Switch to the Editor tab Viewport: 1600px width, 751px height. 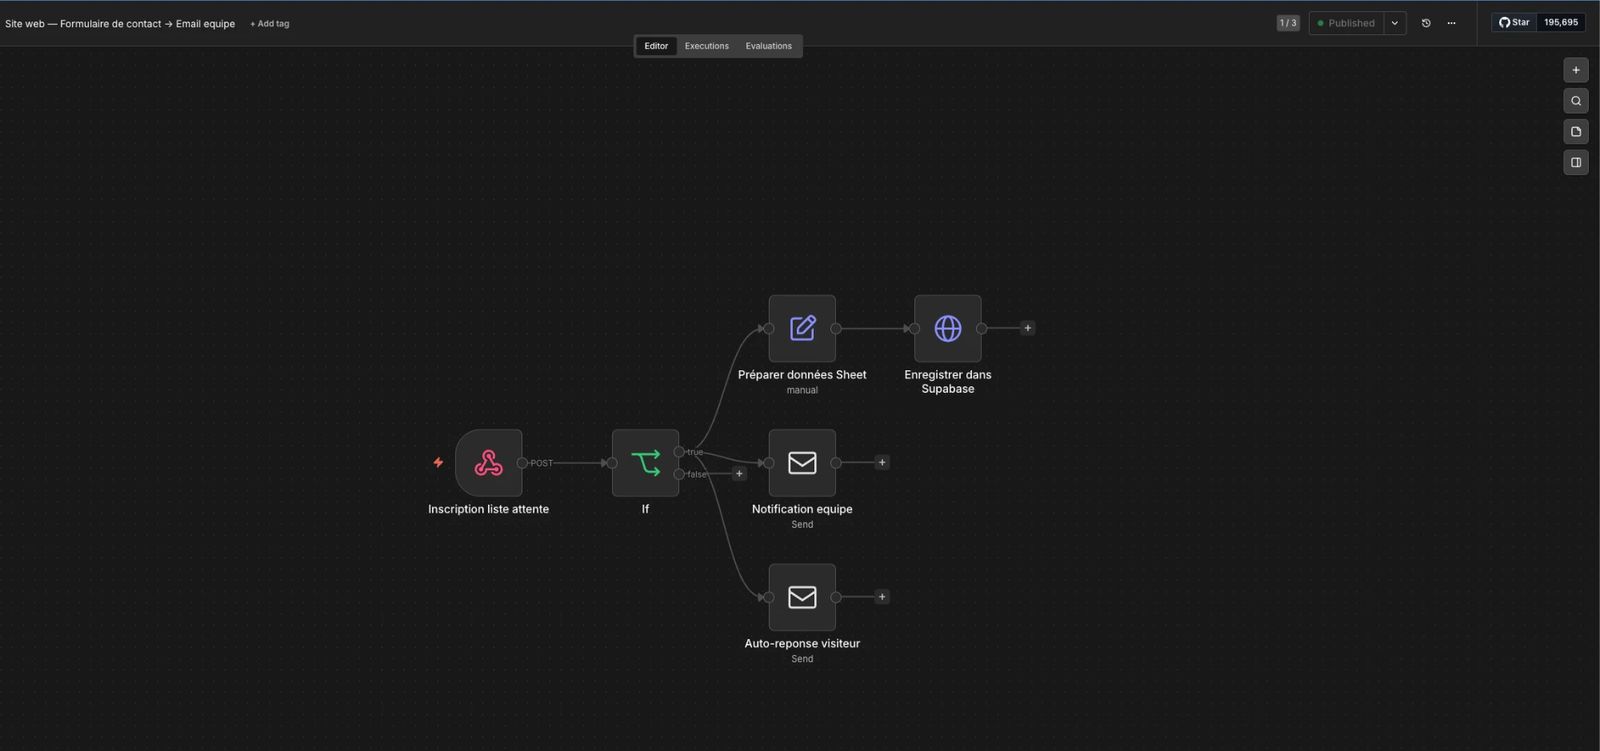[x=656, y=46]
